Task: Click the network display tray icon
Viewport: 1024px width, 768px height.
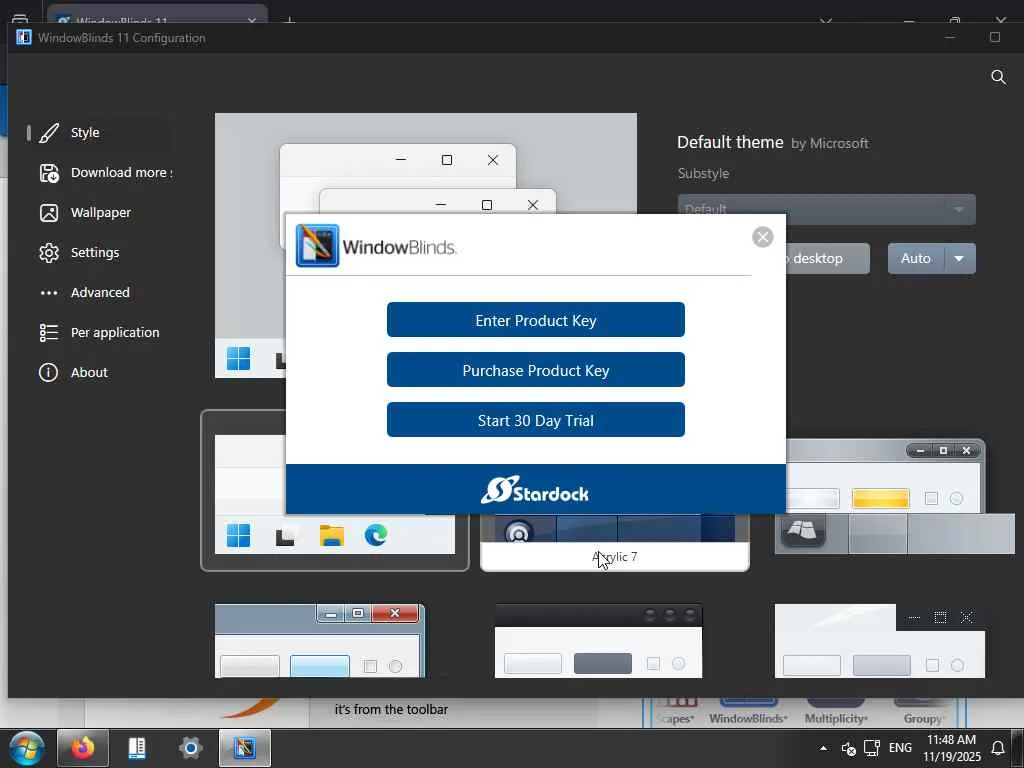Action: (872, 748)
